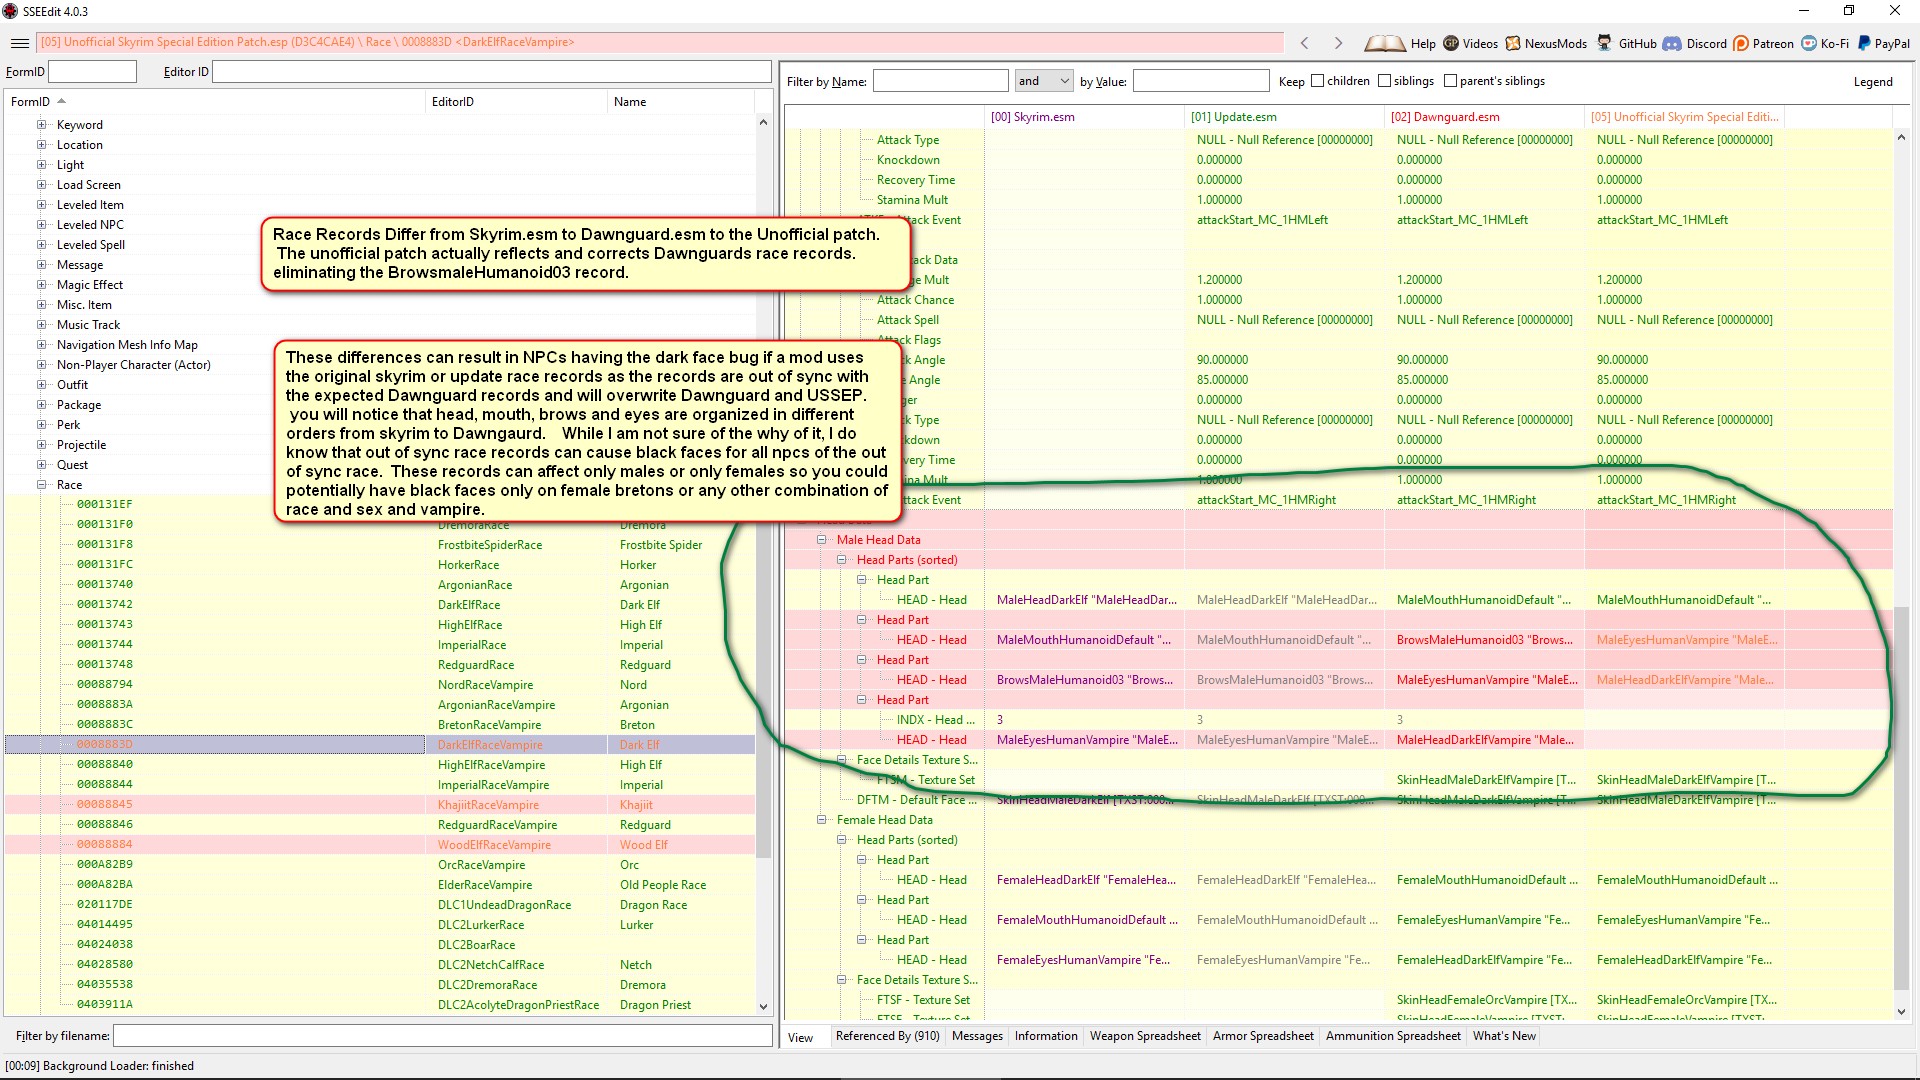Click the forward navigation arrow
Image resolution: width=1920 pixels, height=1080 pixels.
(x=1338, y=43)
